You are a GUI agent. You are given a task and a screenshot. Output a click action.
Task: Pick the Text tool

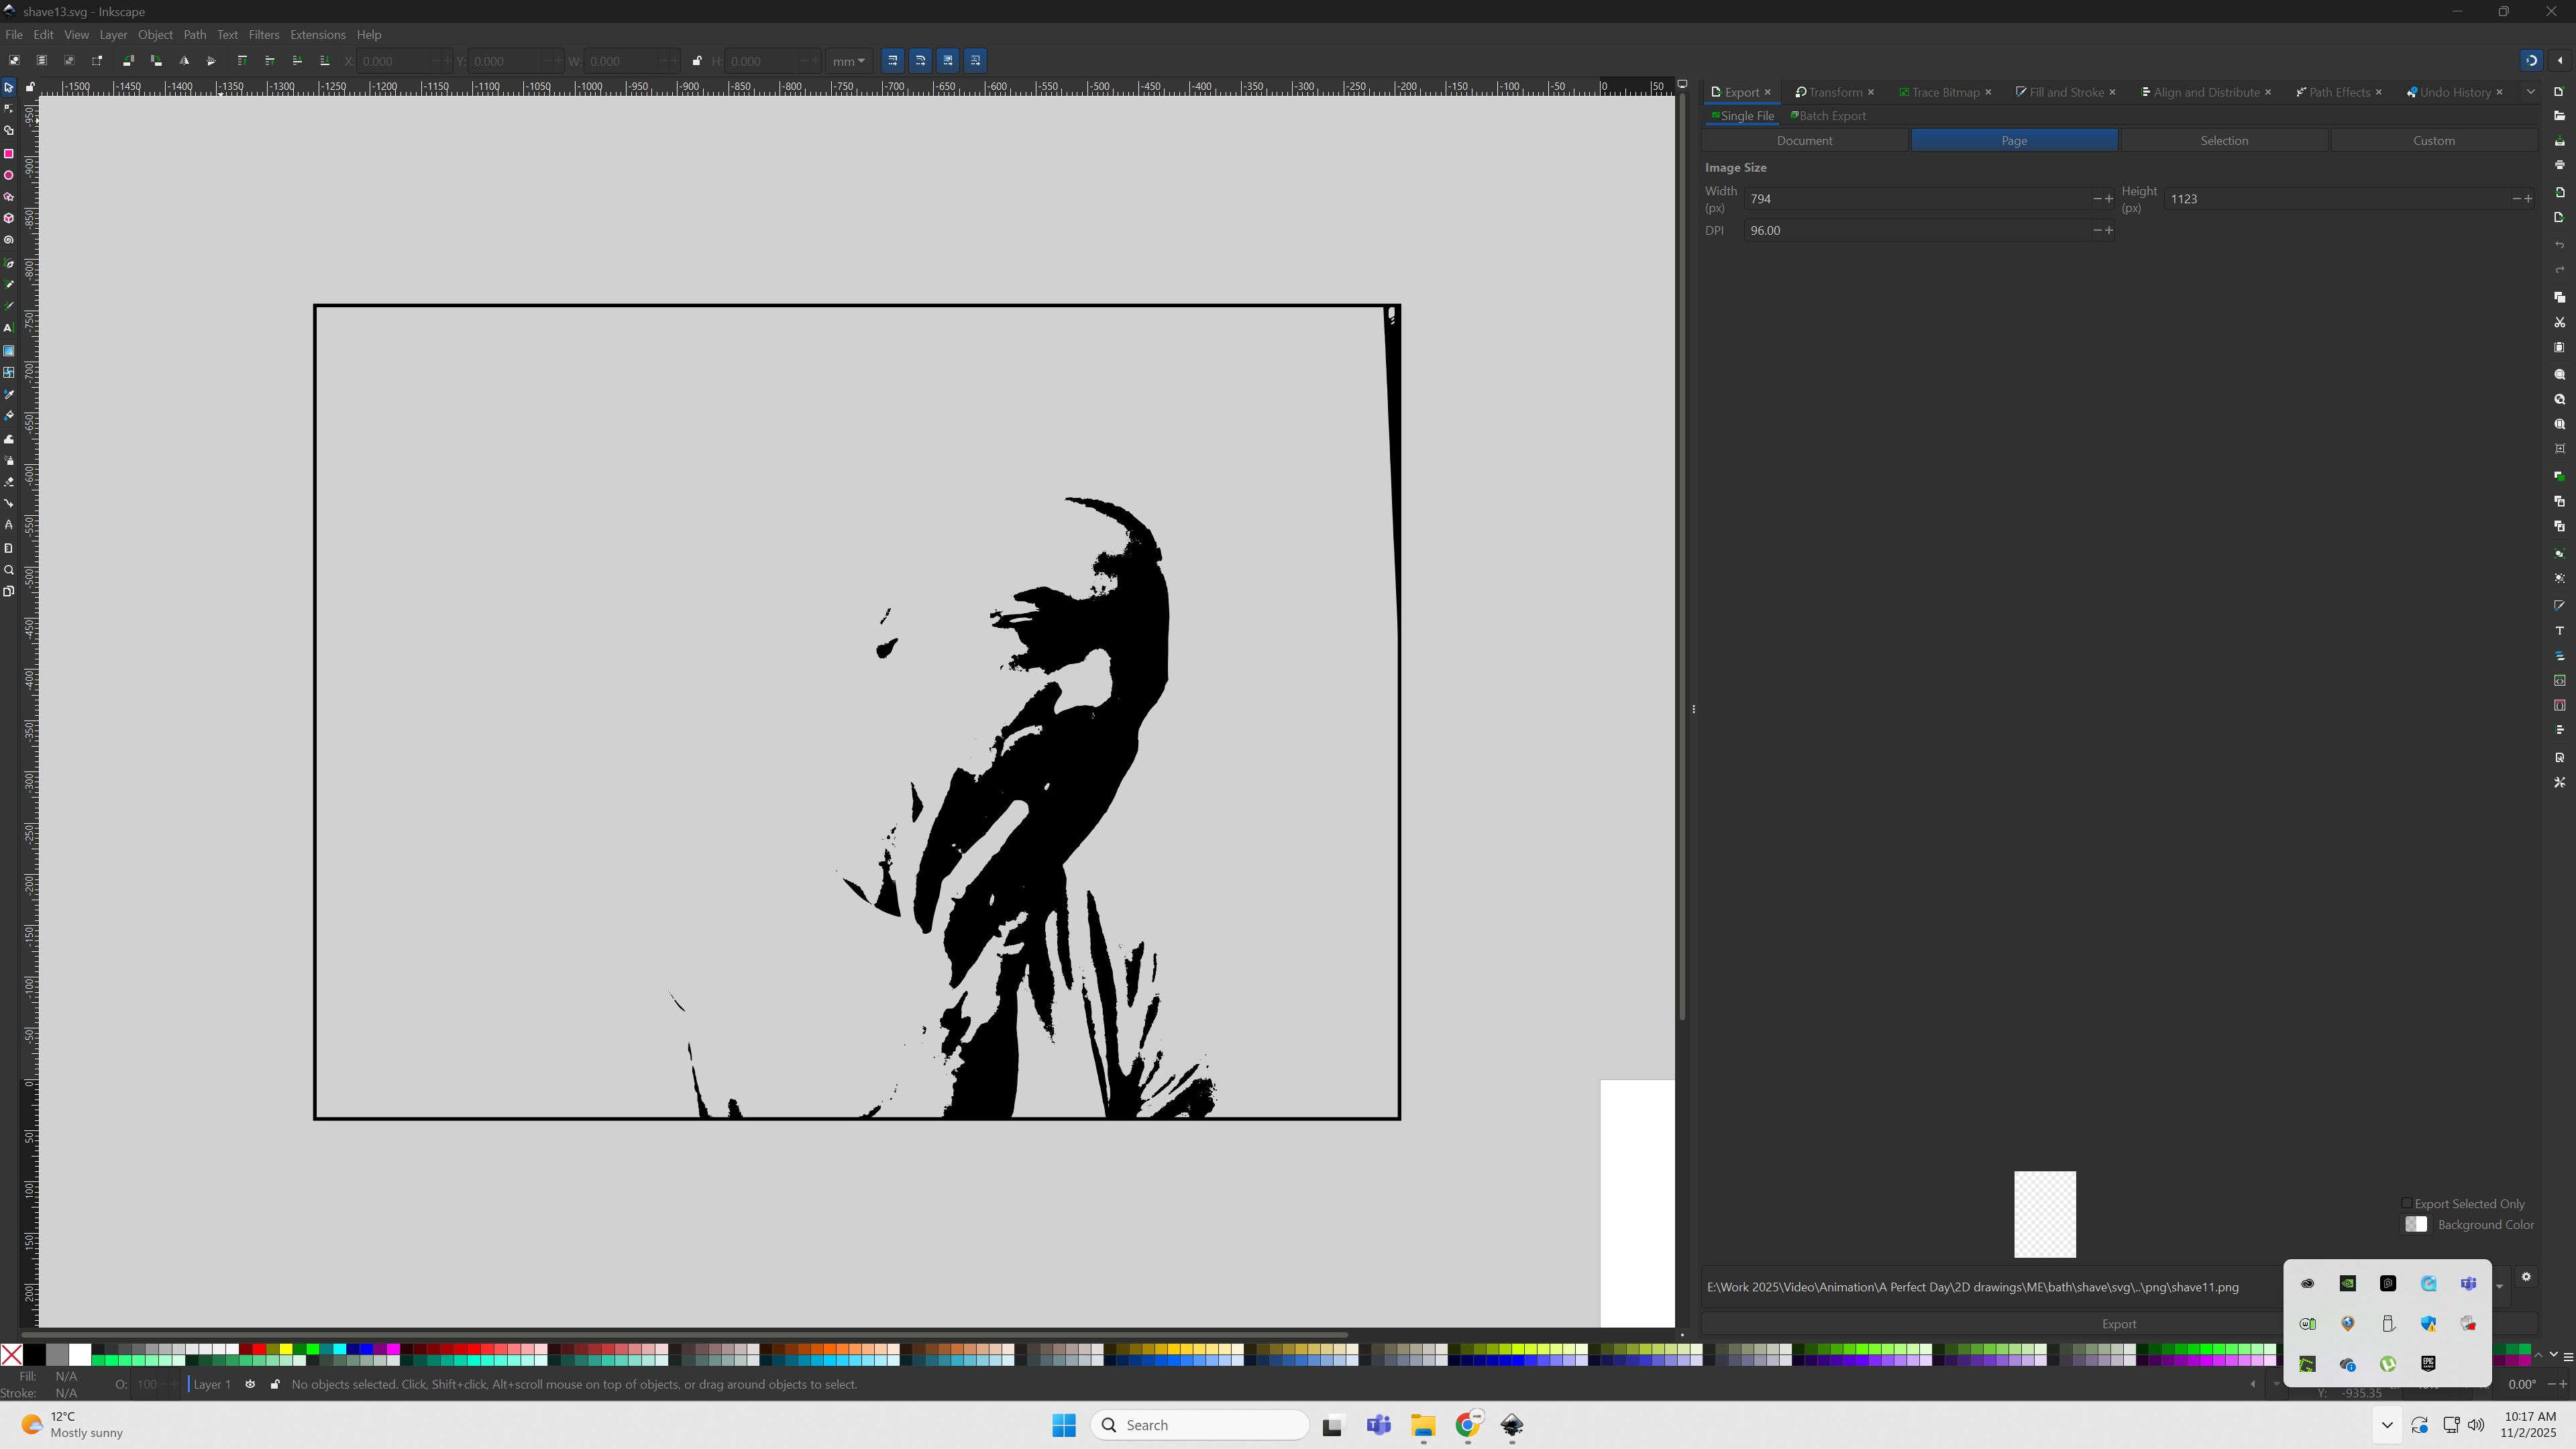point(9,328)
